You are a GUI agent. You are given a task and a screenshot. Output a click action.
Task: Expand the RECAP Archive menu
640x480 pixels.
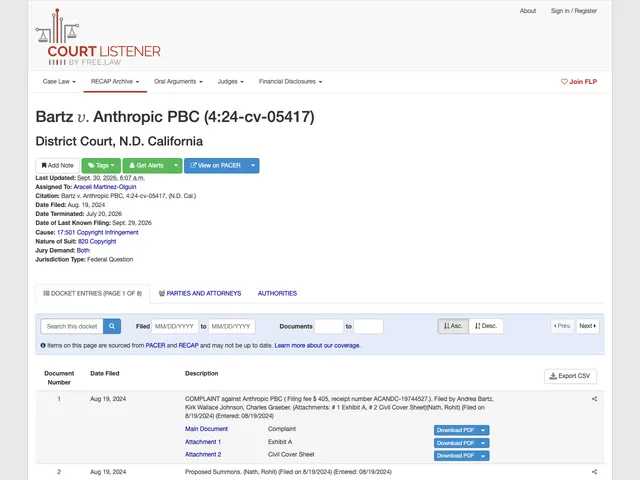click(x=115, y=82)
